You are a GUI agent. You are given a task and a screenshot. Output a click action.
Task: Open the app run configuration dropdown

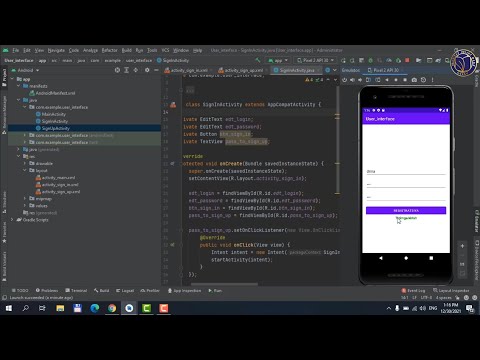(x=278, y=60)
